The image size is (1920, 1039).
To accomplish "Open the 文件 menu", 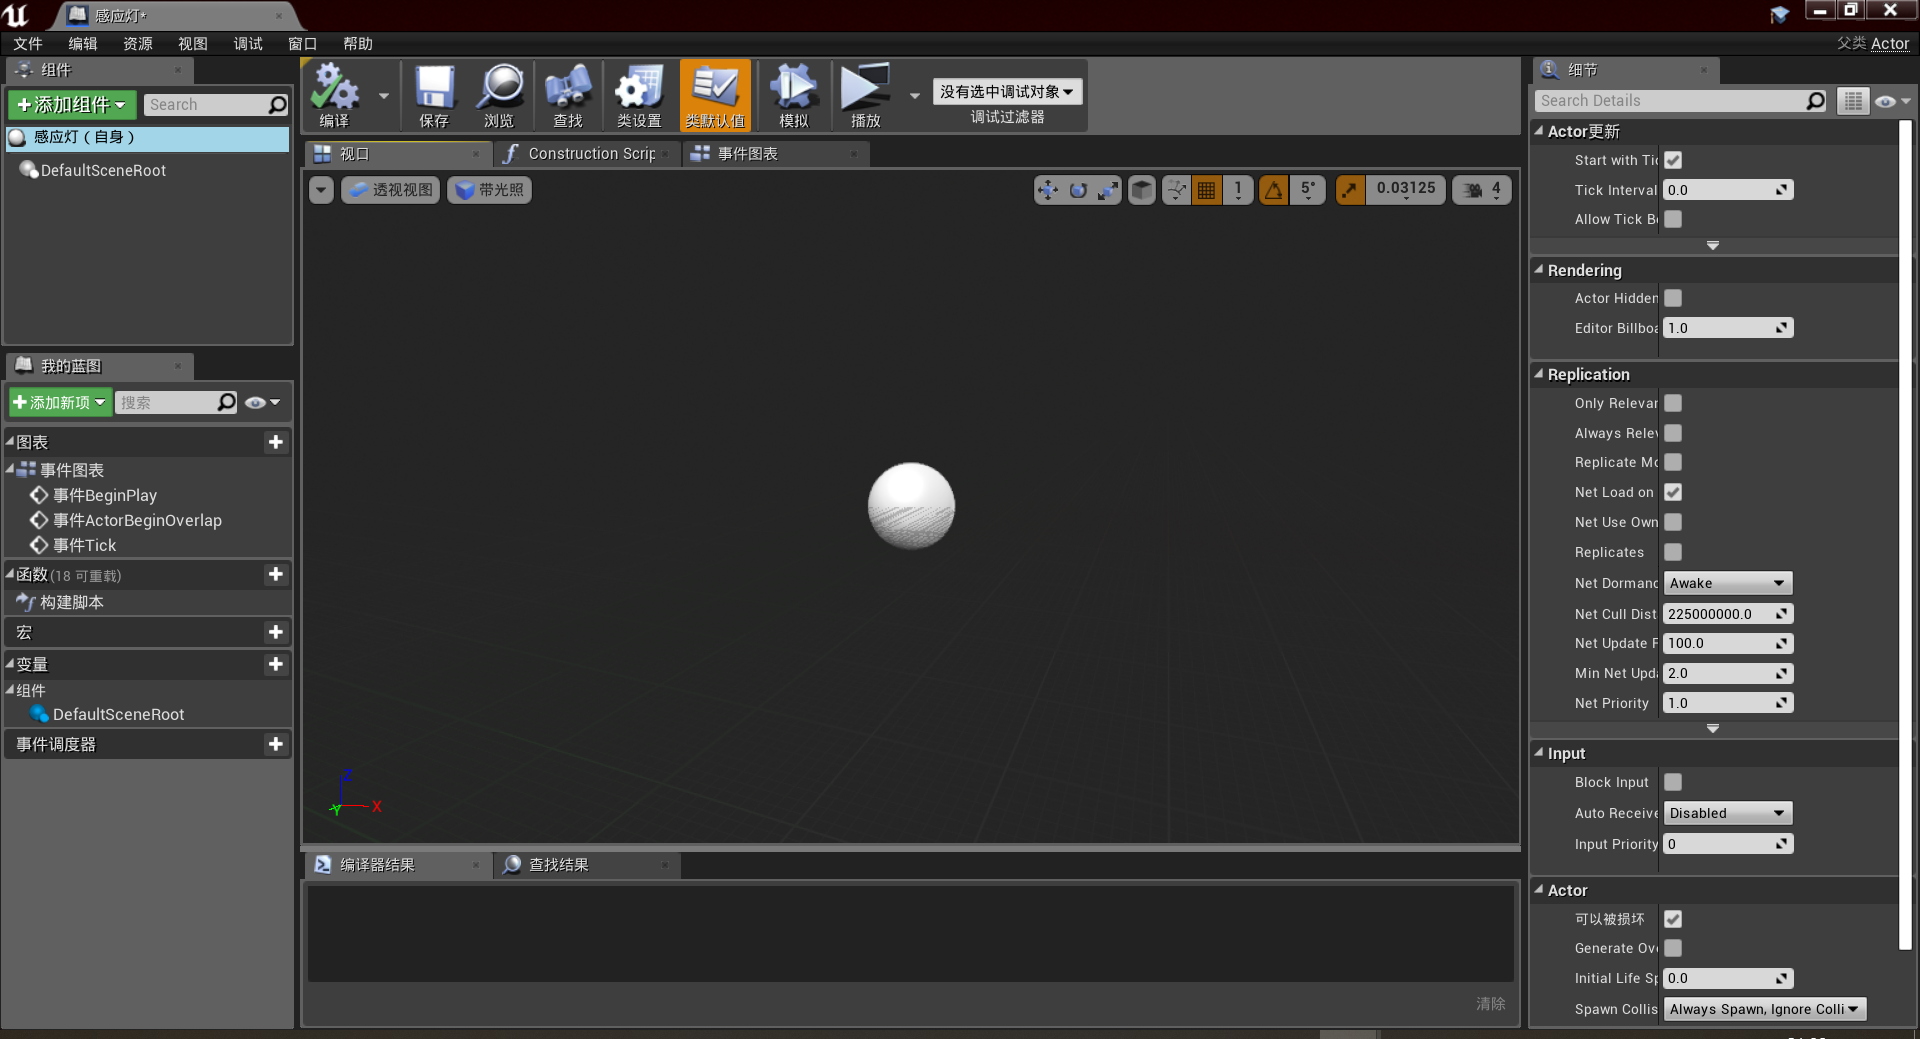I will [x=28, y=44].
